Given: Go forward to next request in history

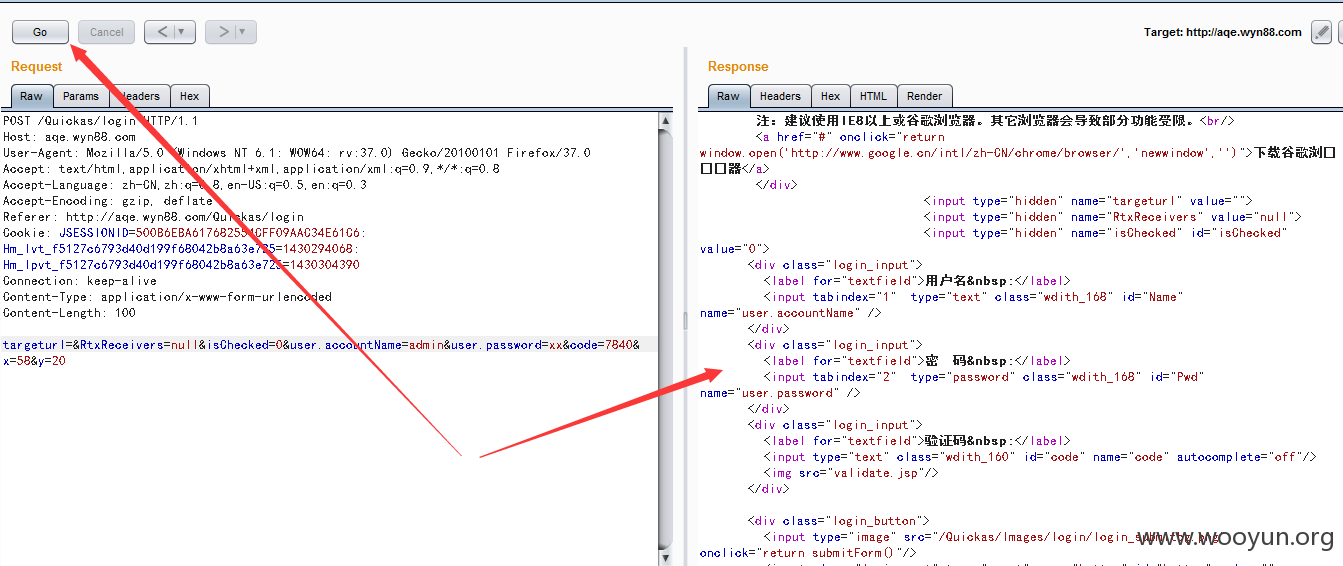Looking at the screenshot, I should pos(221,32).
